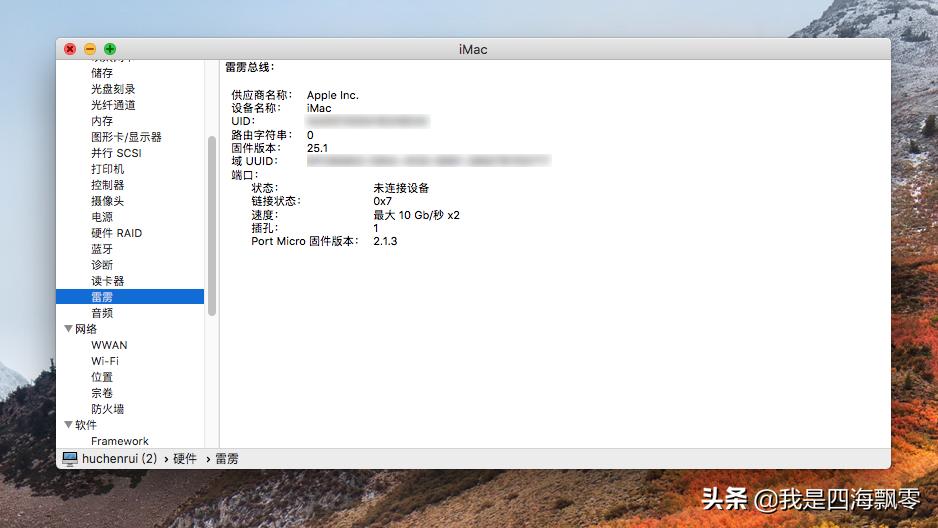This screenshot has width=938, height=528.
Task: Click the Apple Inc. vendor value
Action: click(x=333, y=95)
